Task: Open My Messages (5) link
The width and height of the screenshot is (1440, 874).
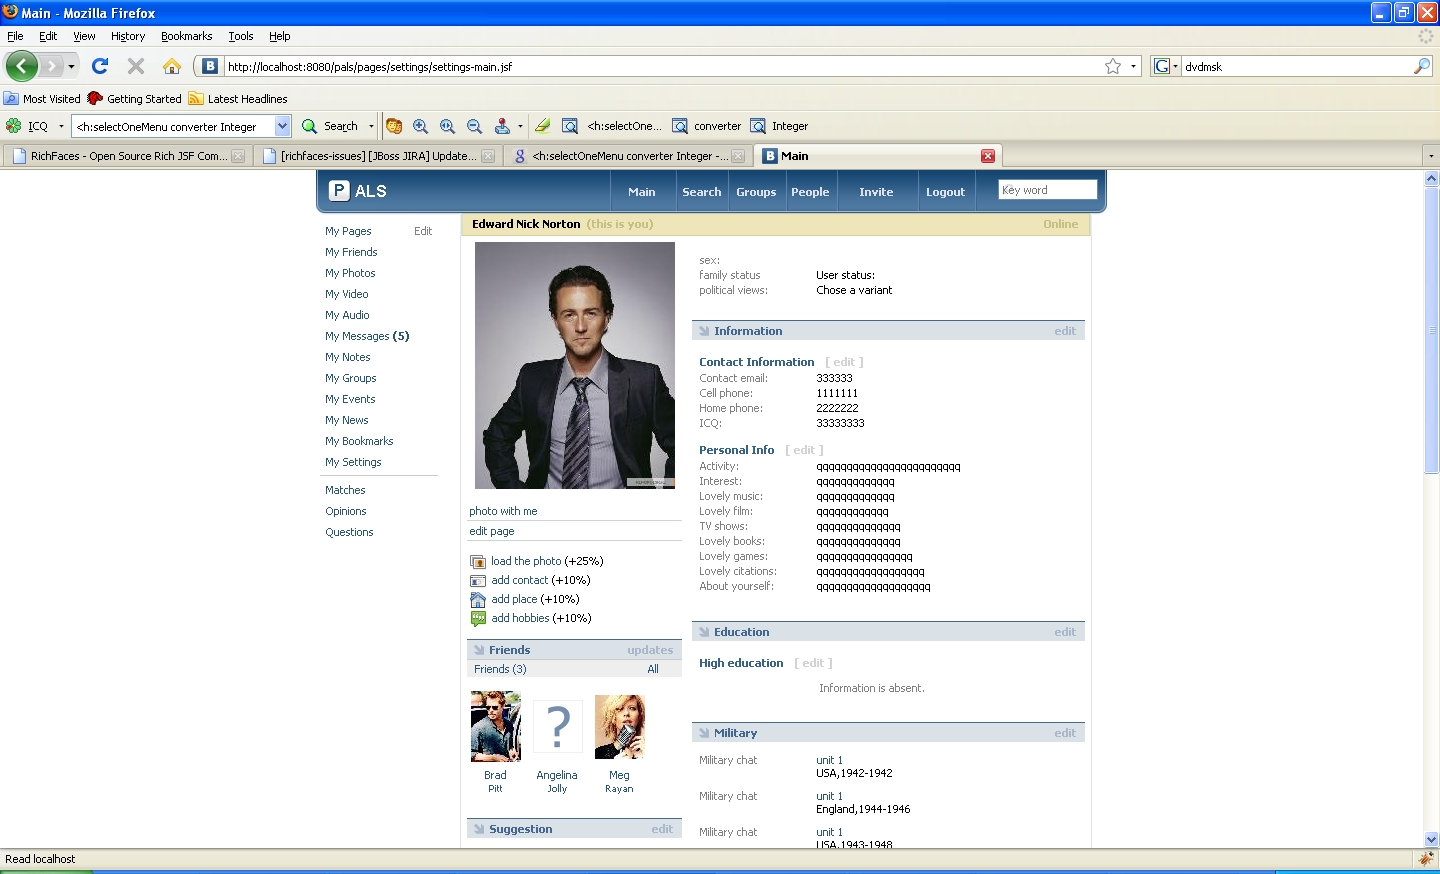Action: [x=366, y=336]
